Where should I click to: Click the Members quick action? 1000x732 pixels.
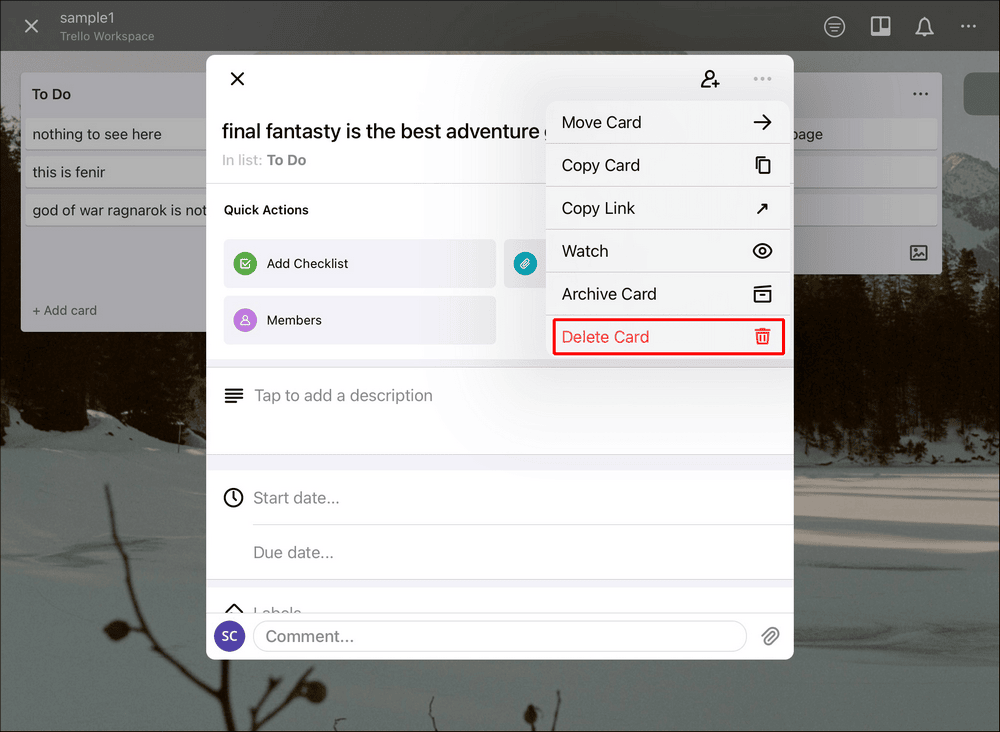(x=294, y=320)
